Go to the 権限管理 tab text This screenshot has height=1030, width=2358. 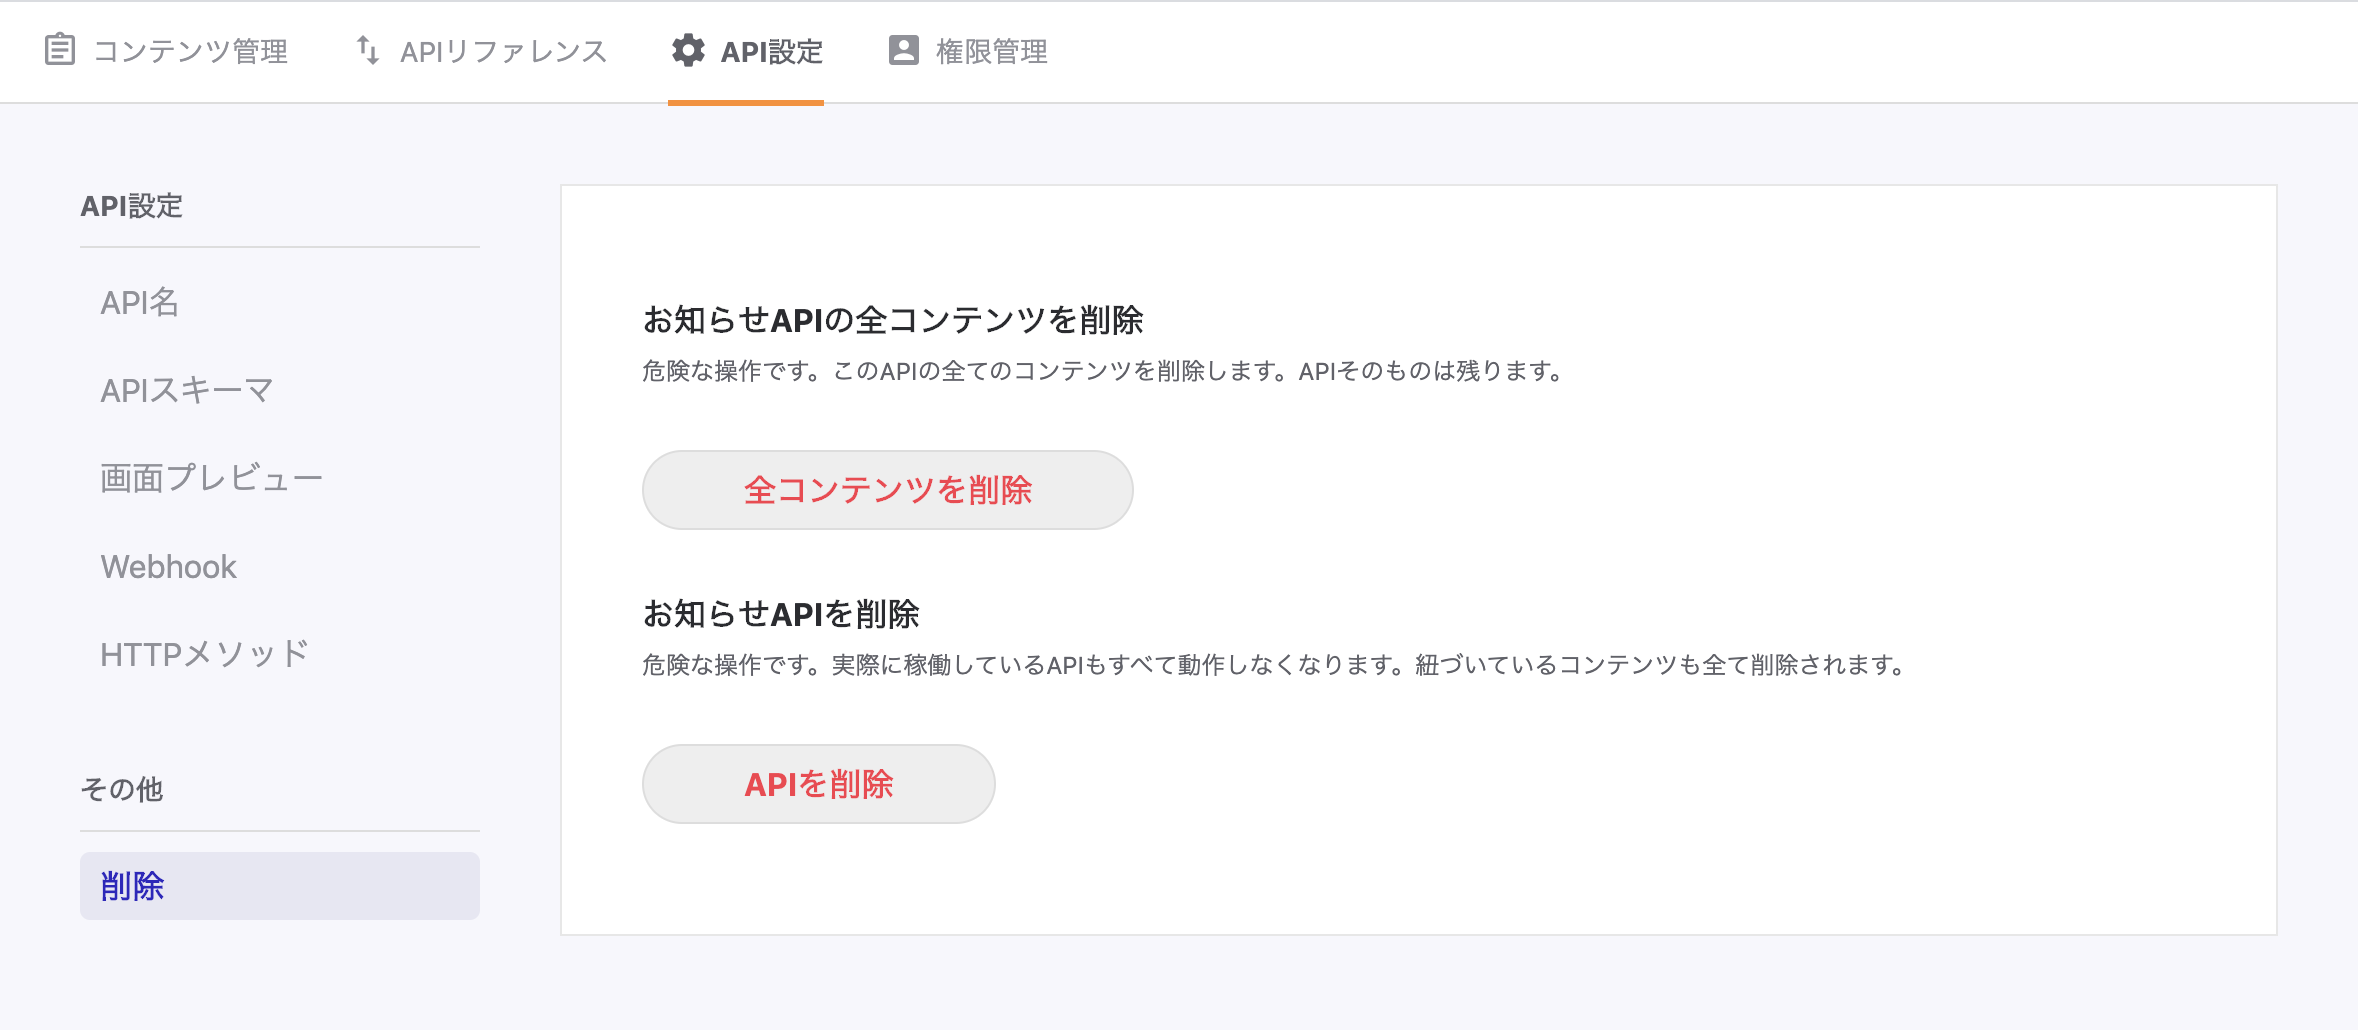click(x=991, y=51)
